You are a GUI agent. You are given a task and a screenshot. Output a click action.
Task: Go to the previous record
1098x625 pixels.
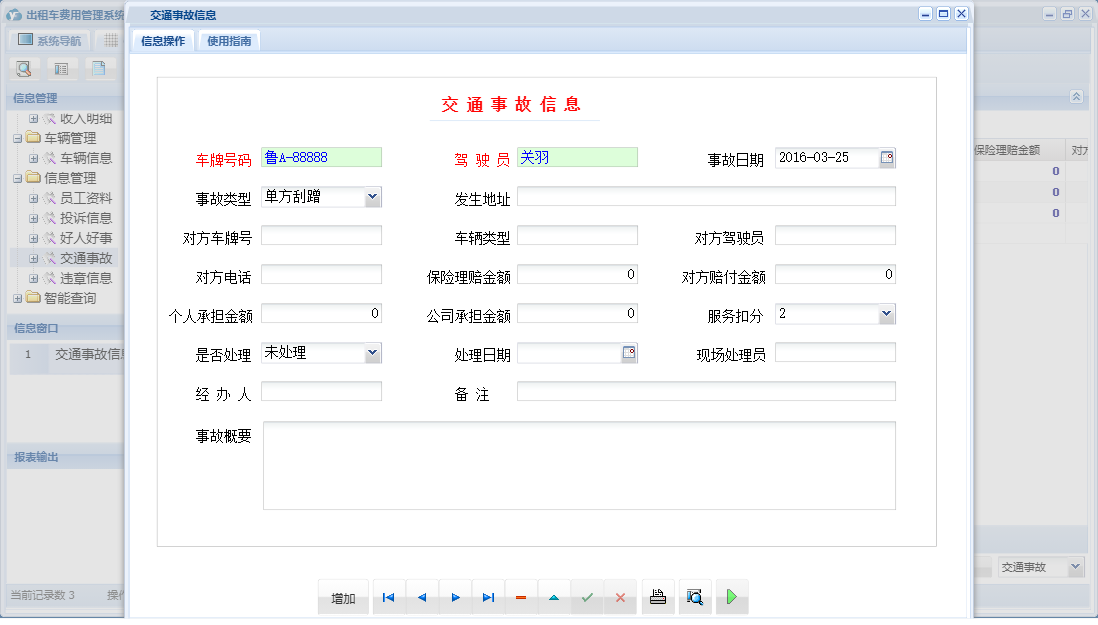coord(422,598)
